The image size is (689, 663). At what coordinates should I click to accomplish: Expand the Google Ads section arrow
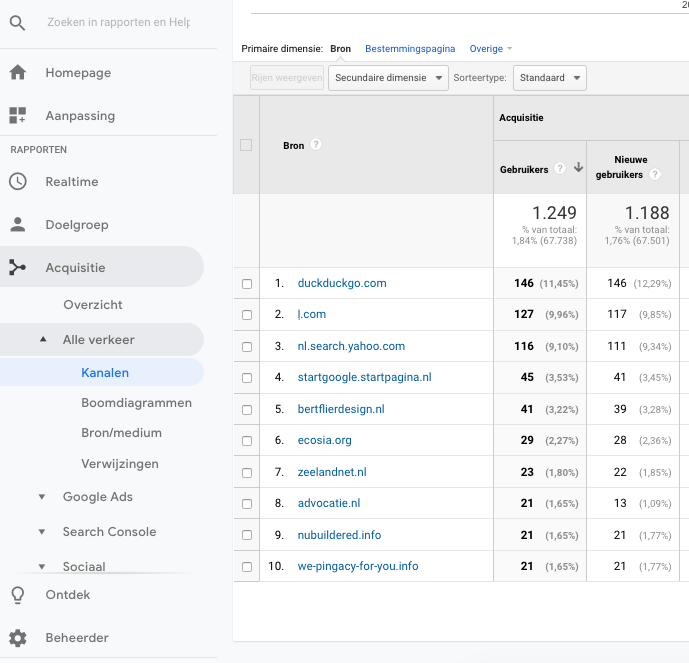coord(42,497)
